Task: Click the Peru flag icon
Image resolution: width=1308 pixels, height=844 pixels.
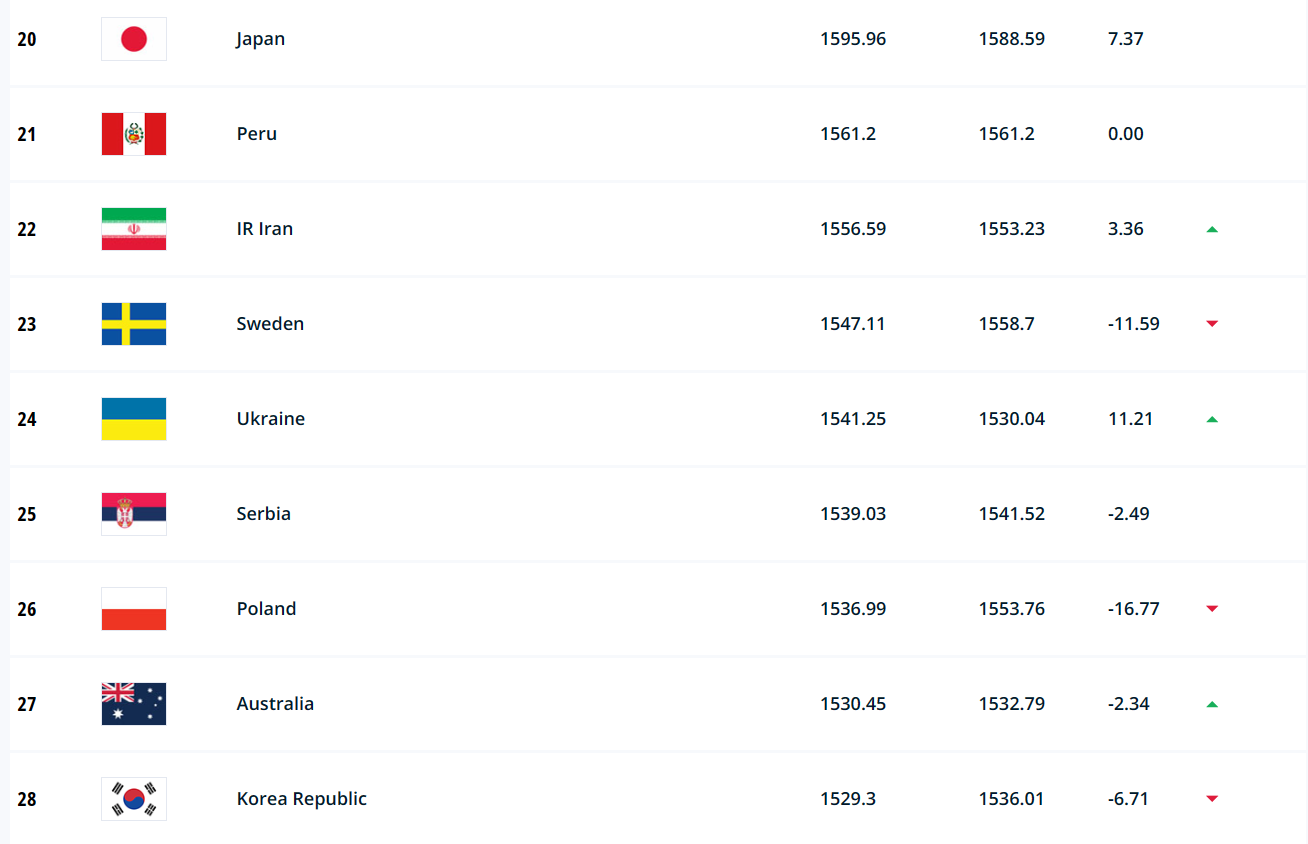Action: click(x=134, y=134)
